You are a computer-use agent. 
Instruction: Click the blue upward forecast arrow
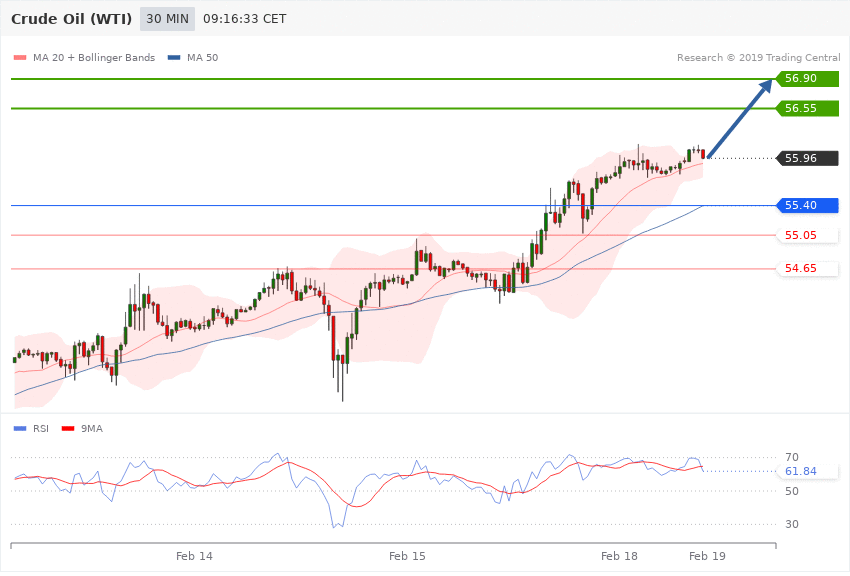click(x=740, y=119)
